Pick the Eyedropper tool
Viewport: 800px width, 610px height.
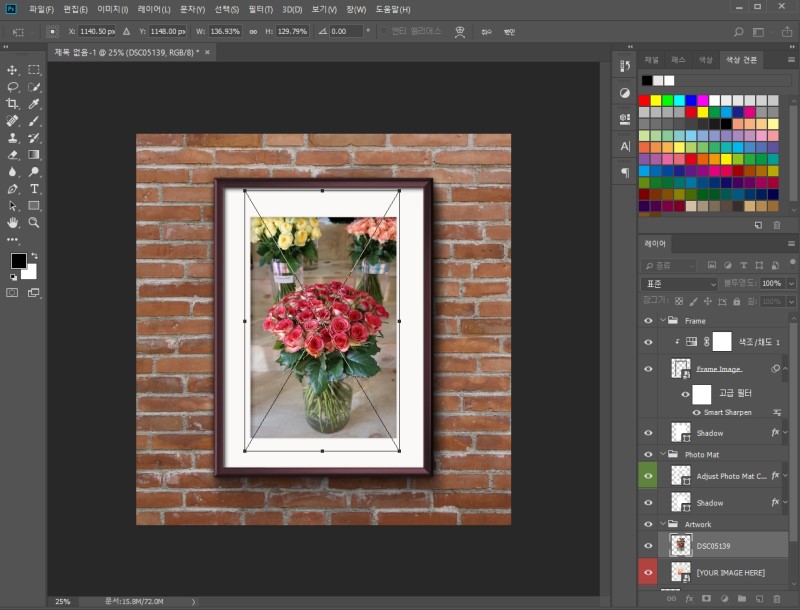click(x=34, y=104)
